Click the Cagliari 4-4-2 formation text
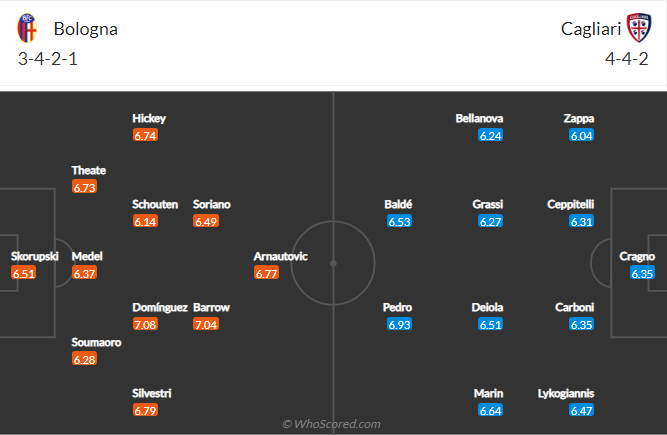 tap(627, 59)
